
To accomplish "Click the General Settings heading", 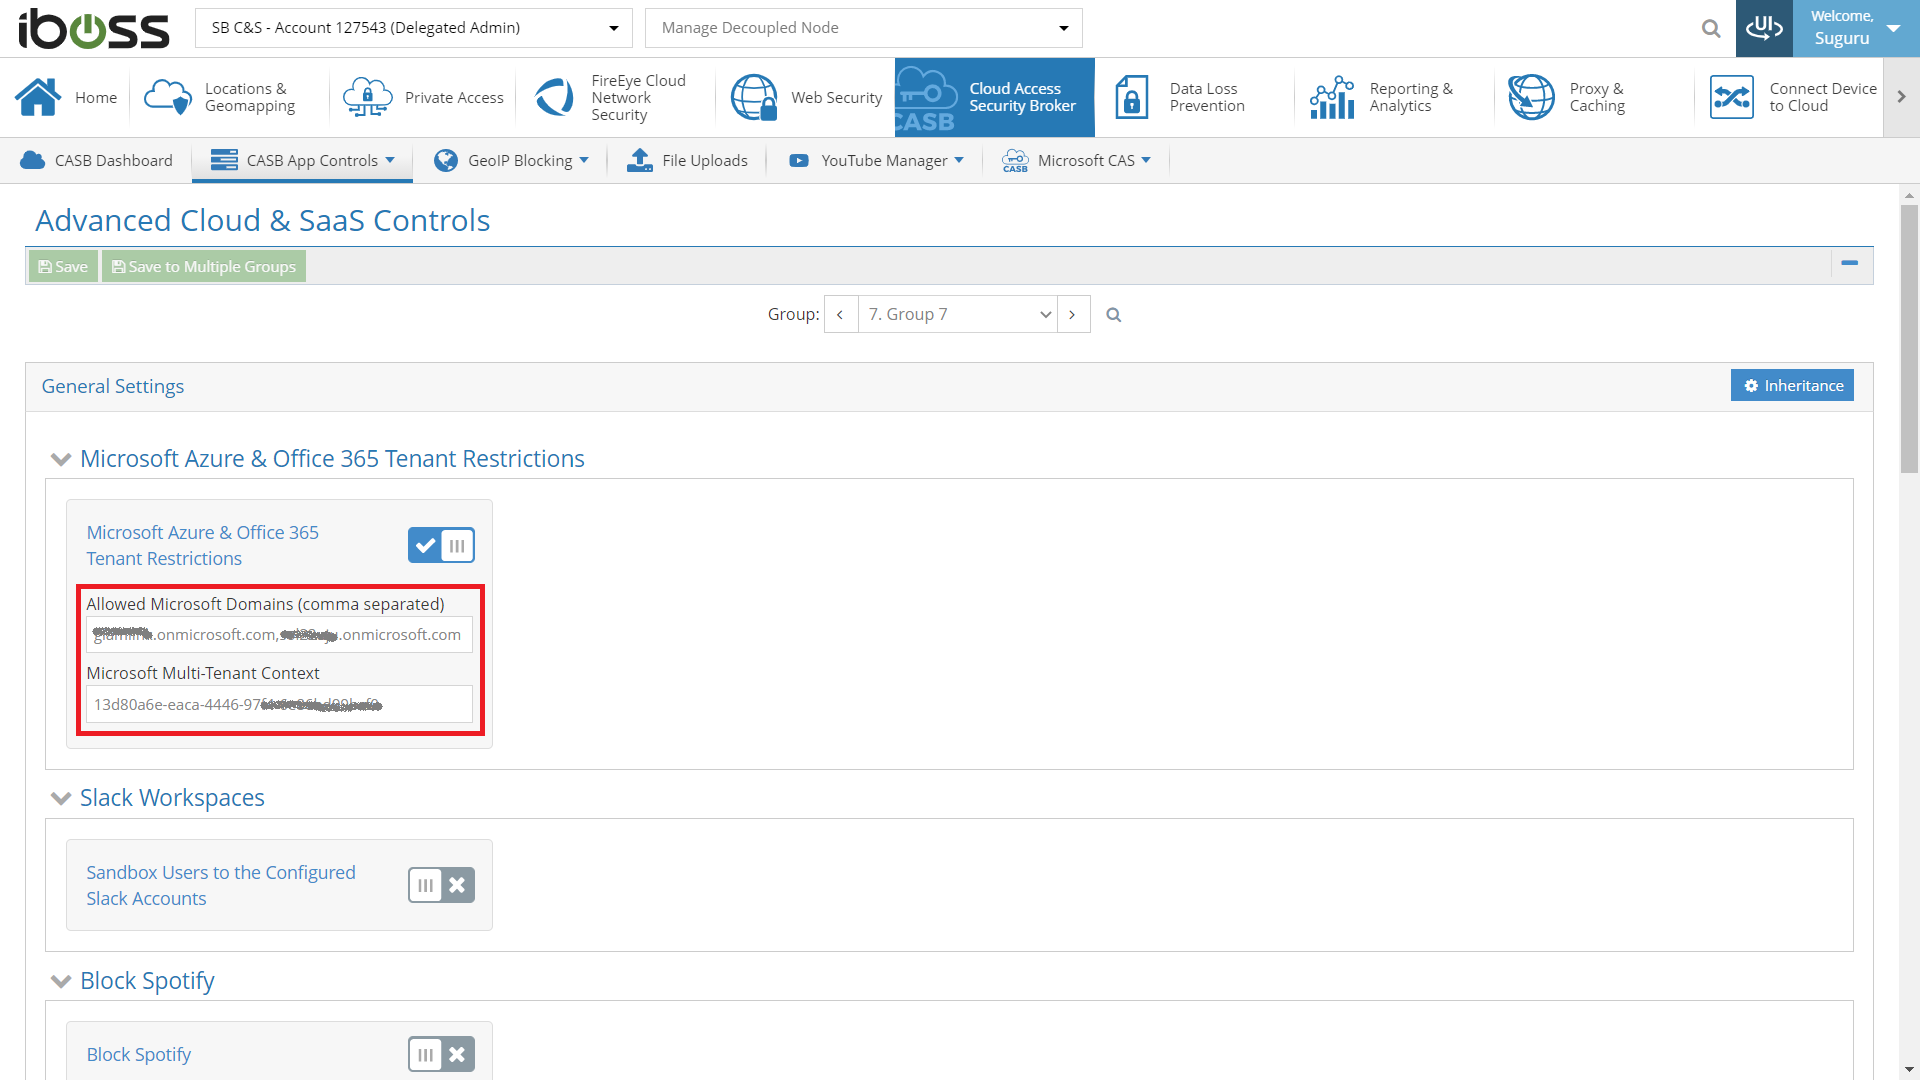I will tap(113, 386).
